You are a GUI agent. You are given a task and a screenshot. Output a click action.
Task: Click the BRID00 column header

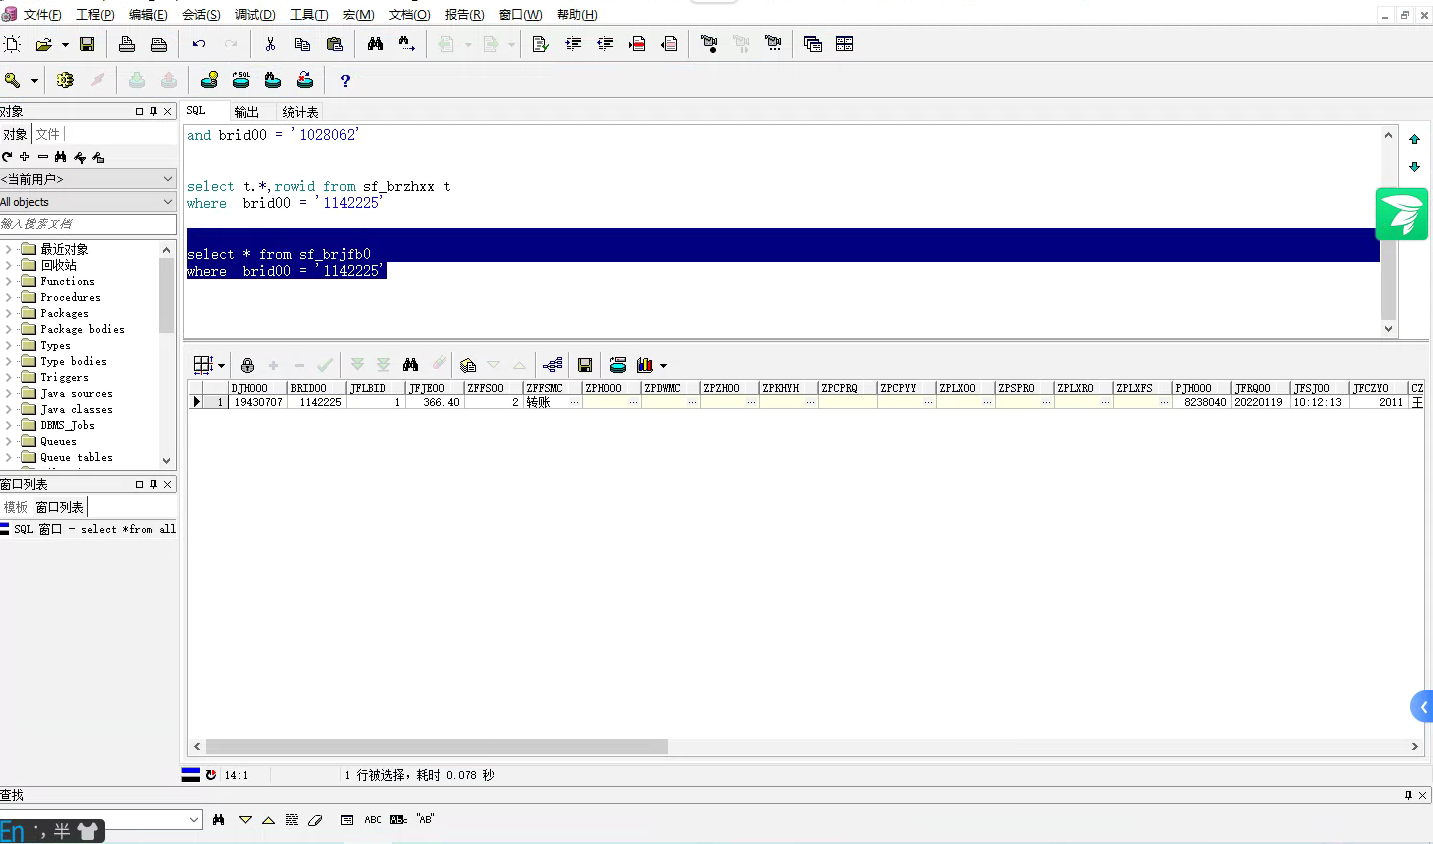309,388
